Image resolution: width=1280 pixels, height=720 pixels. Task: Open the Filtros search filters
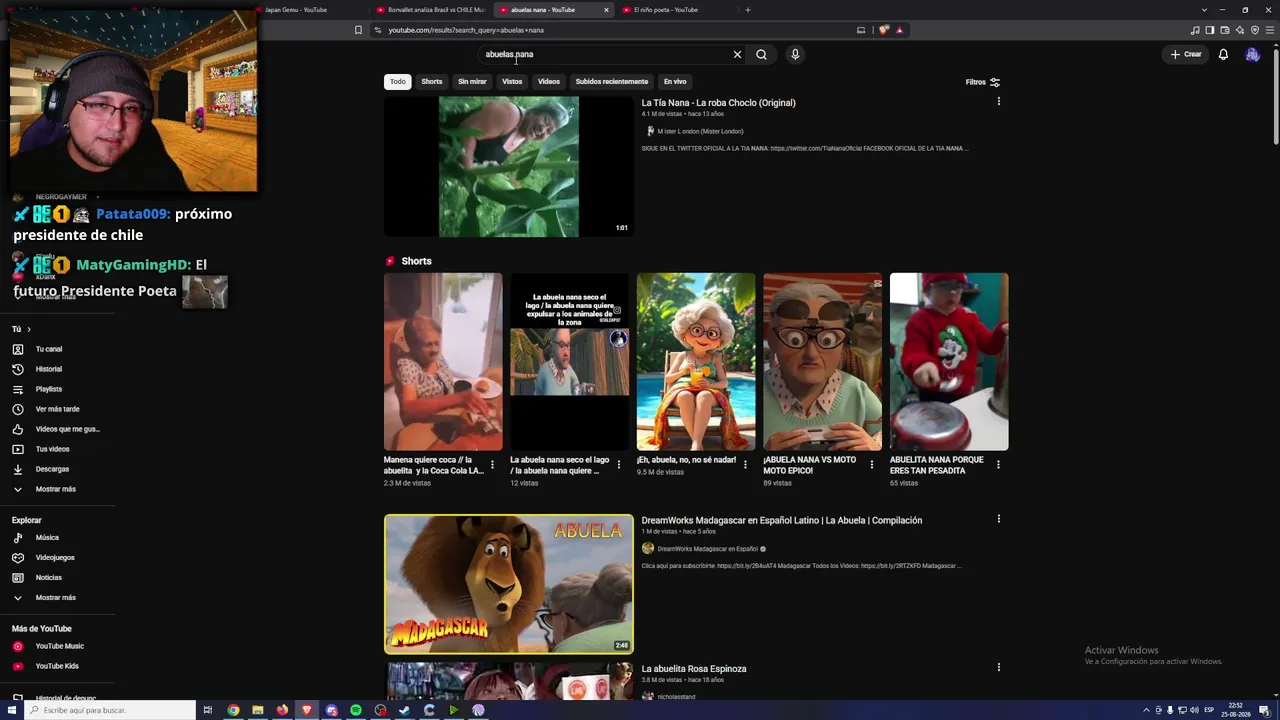983,82
